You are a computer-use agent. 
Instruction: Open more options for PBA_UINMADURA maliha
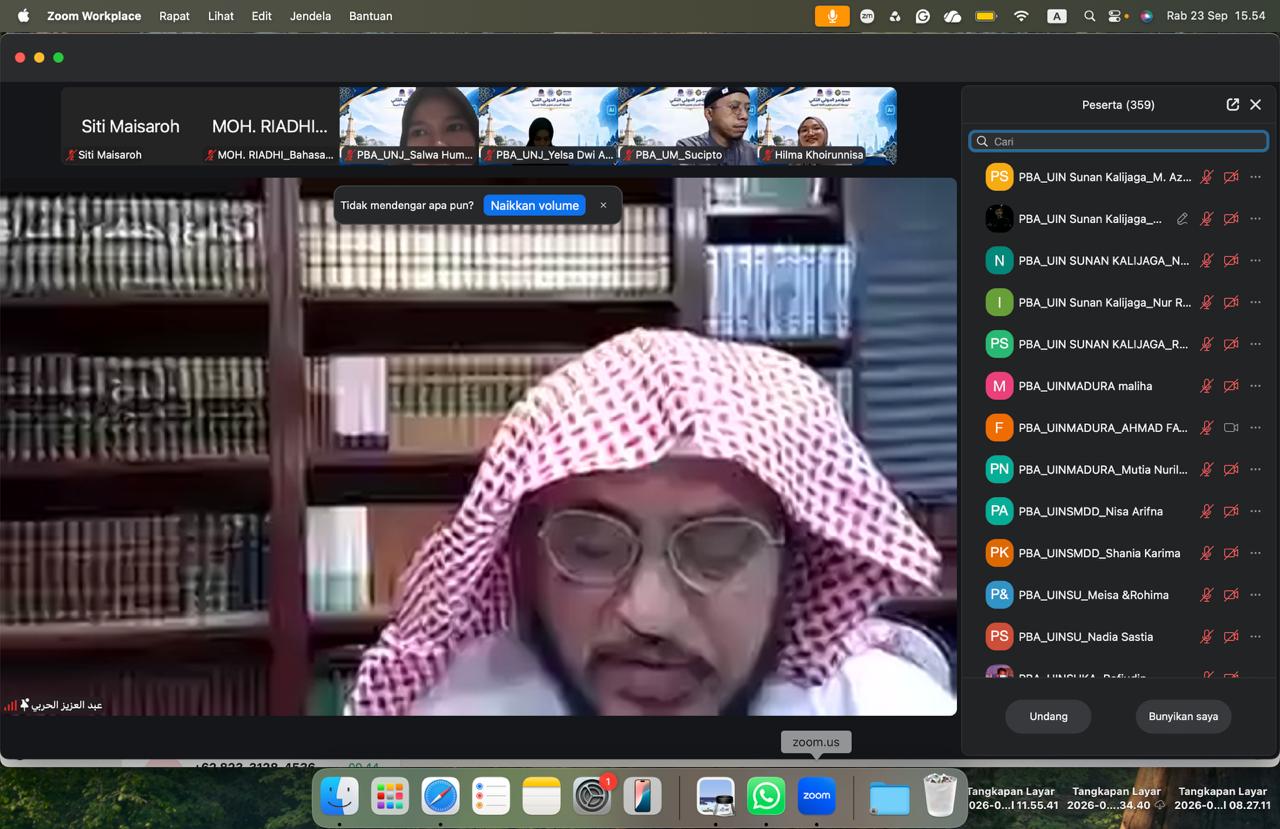(1256, 386)
